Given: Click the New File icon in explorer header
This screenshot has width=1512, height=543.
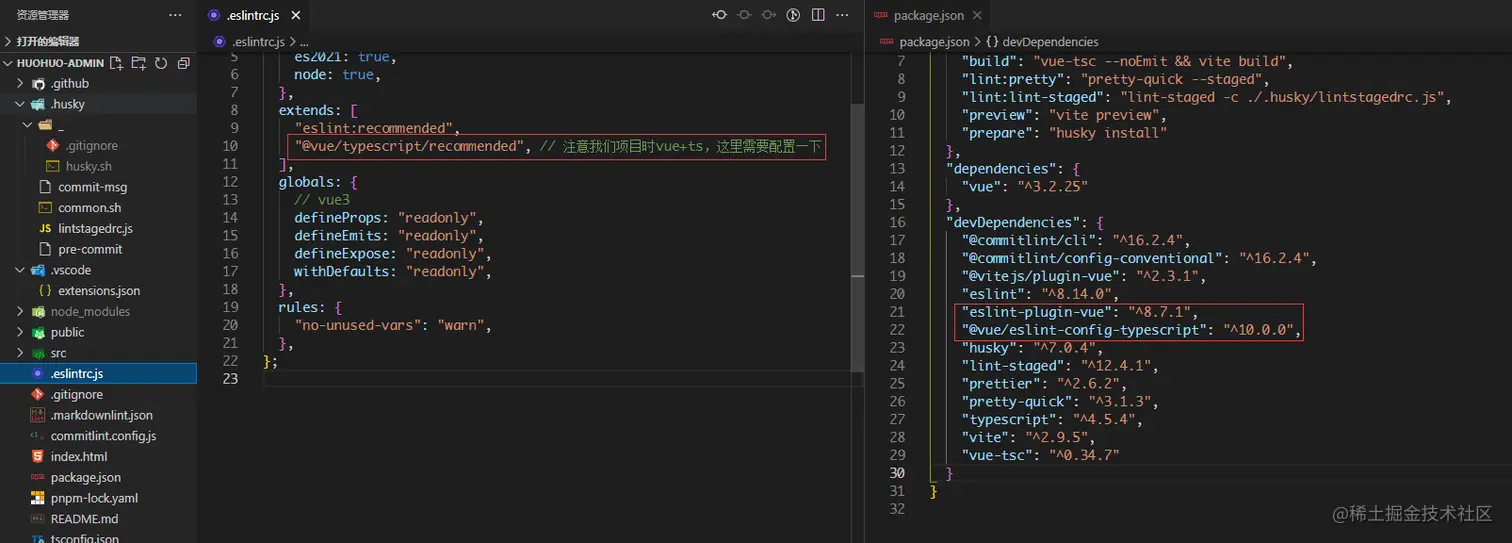Looking at the screenshot, I should pos(116,63).
